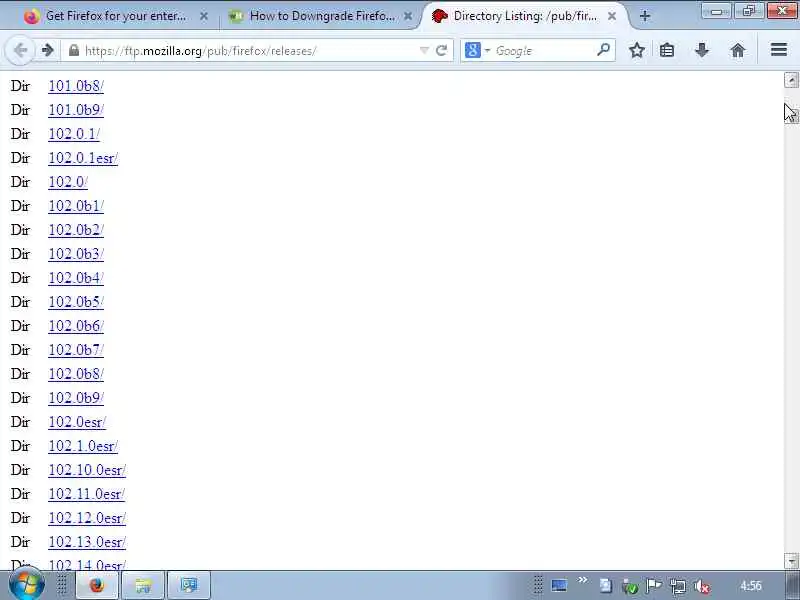Open the third taskbar program button
800x600 pixels.
[189, 585]
